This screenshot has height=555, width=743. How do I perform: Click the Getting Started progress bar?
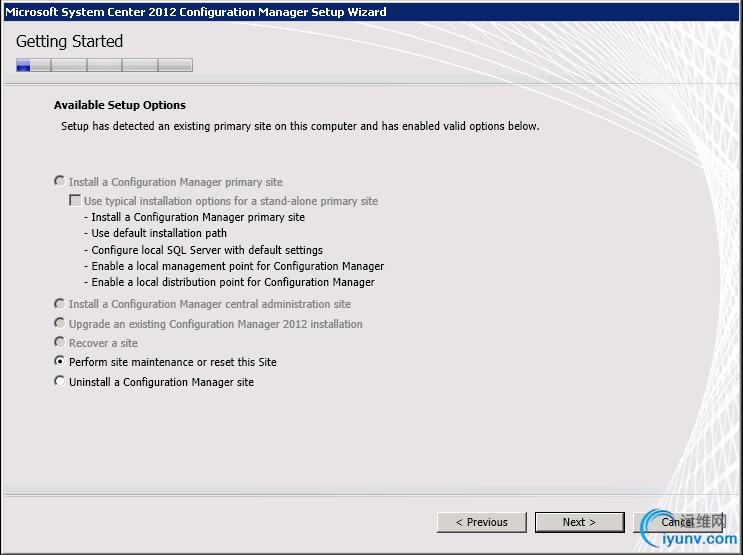click(x=104, y=65)
